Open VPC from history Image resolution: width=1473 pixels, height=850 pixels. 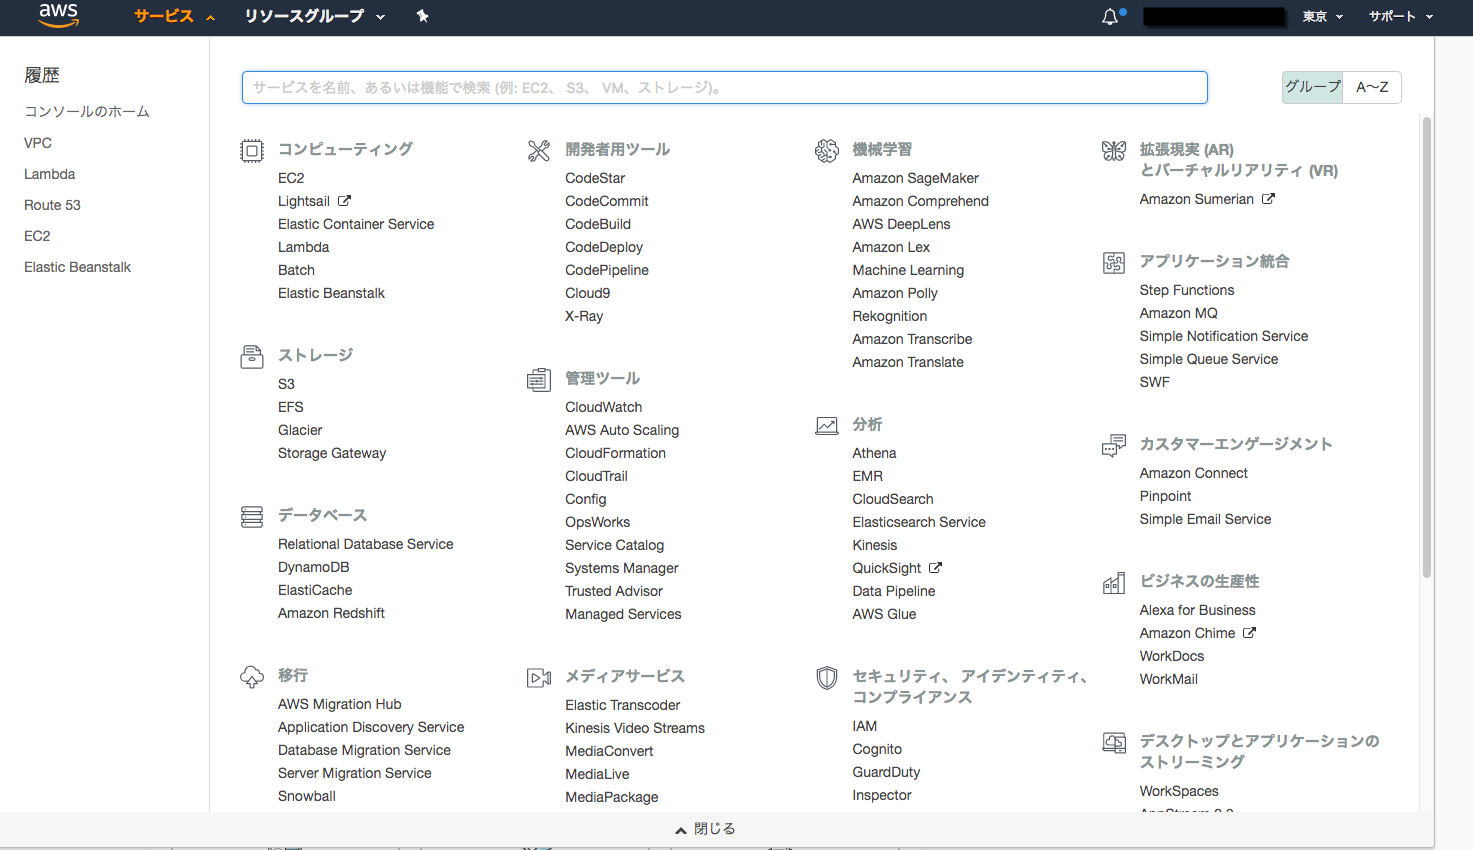[38, 143]
